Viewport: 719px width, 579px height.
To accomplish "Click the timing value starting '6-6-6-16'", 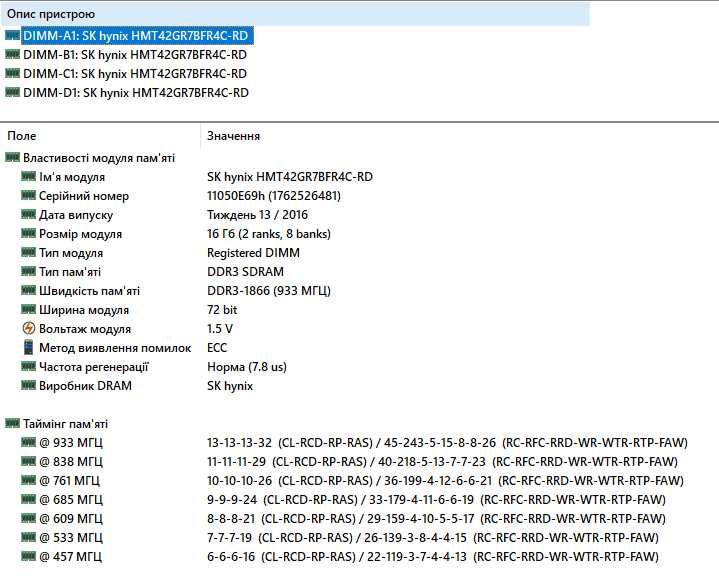I will [x=433, y=557].
